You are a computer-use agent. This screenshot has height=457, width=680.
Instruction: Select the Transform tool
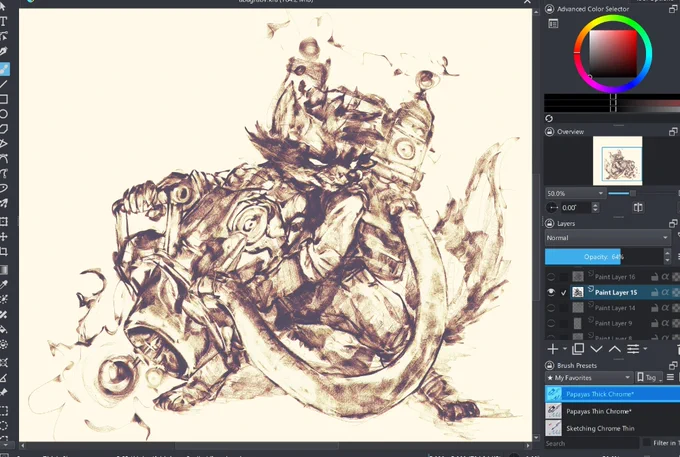click(x=3, y=222)
